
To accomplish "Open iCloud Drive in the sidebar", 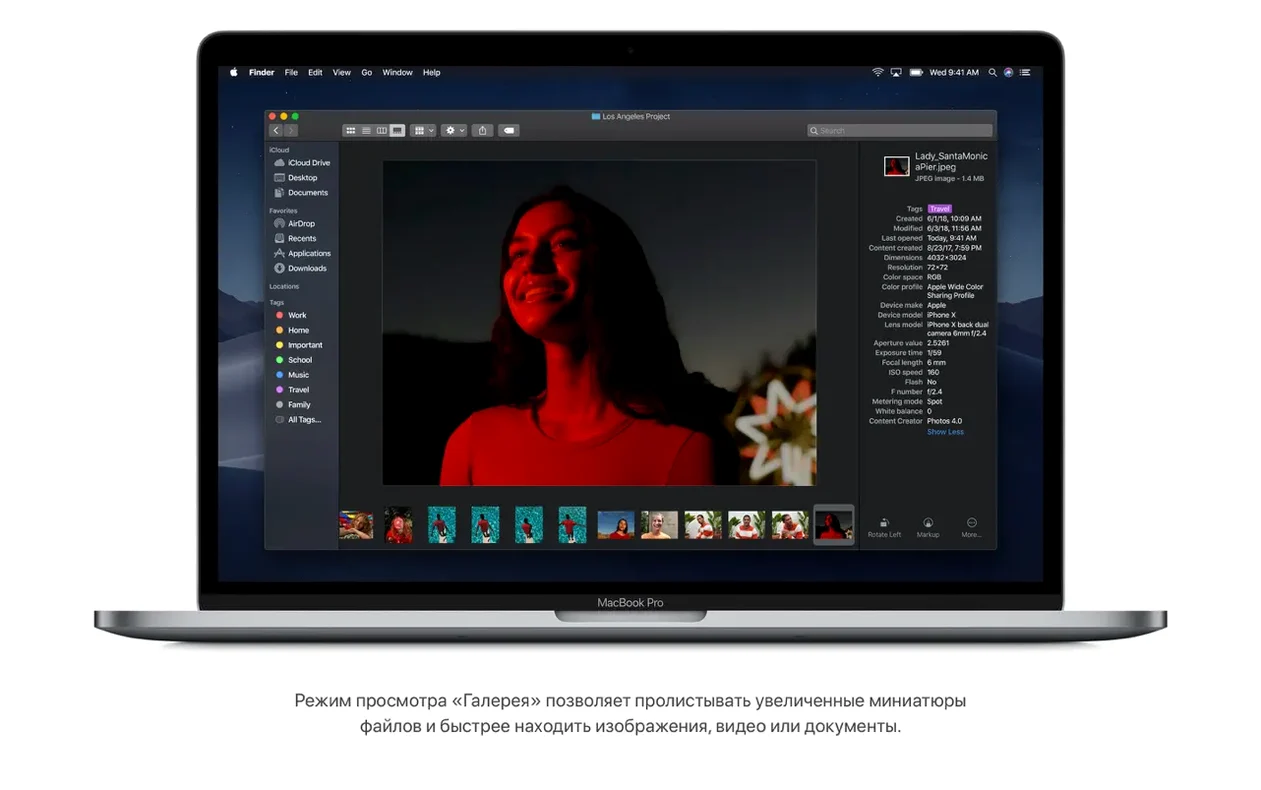I will (303, 162).
